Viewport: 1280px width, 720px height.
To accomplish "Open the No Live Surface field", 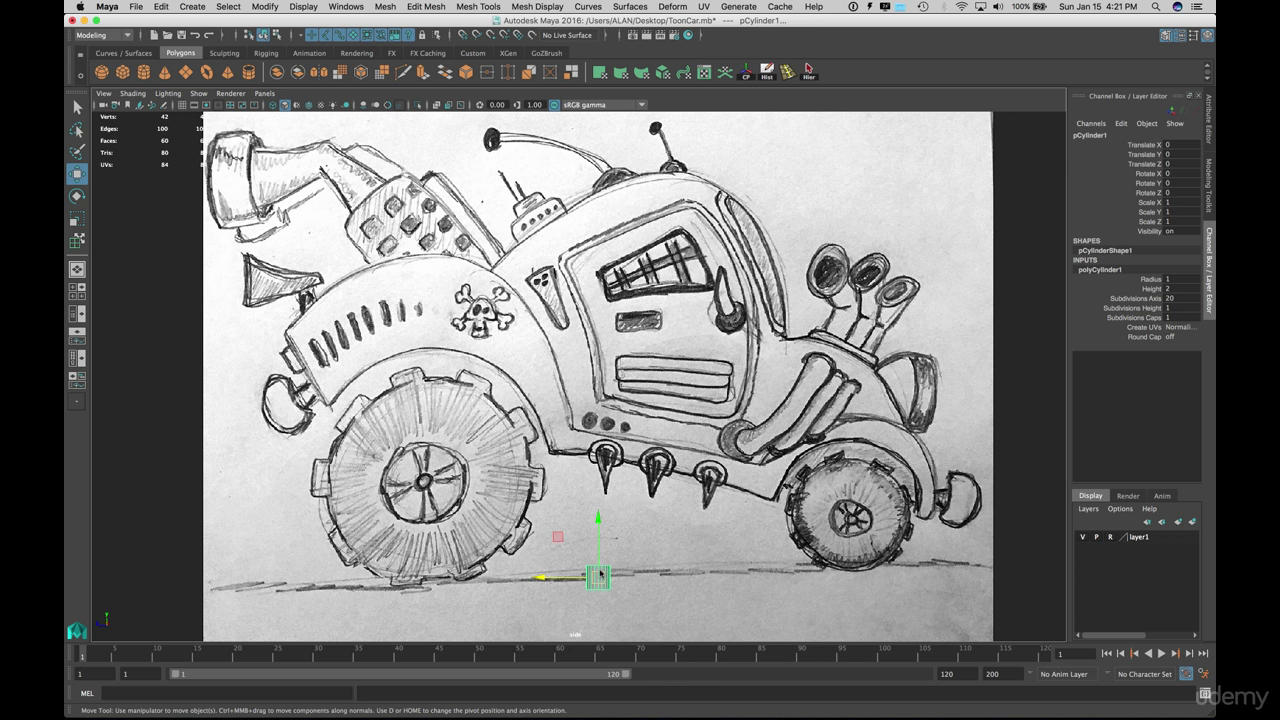I will 567,35.
